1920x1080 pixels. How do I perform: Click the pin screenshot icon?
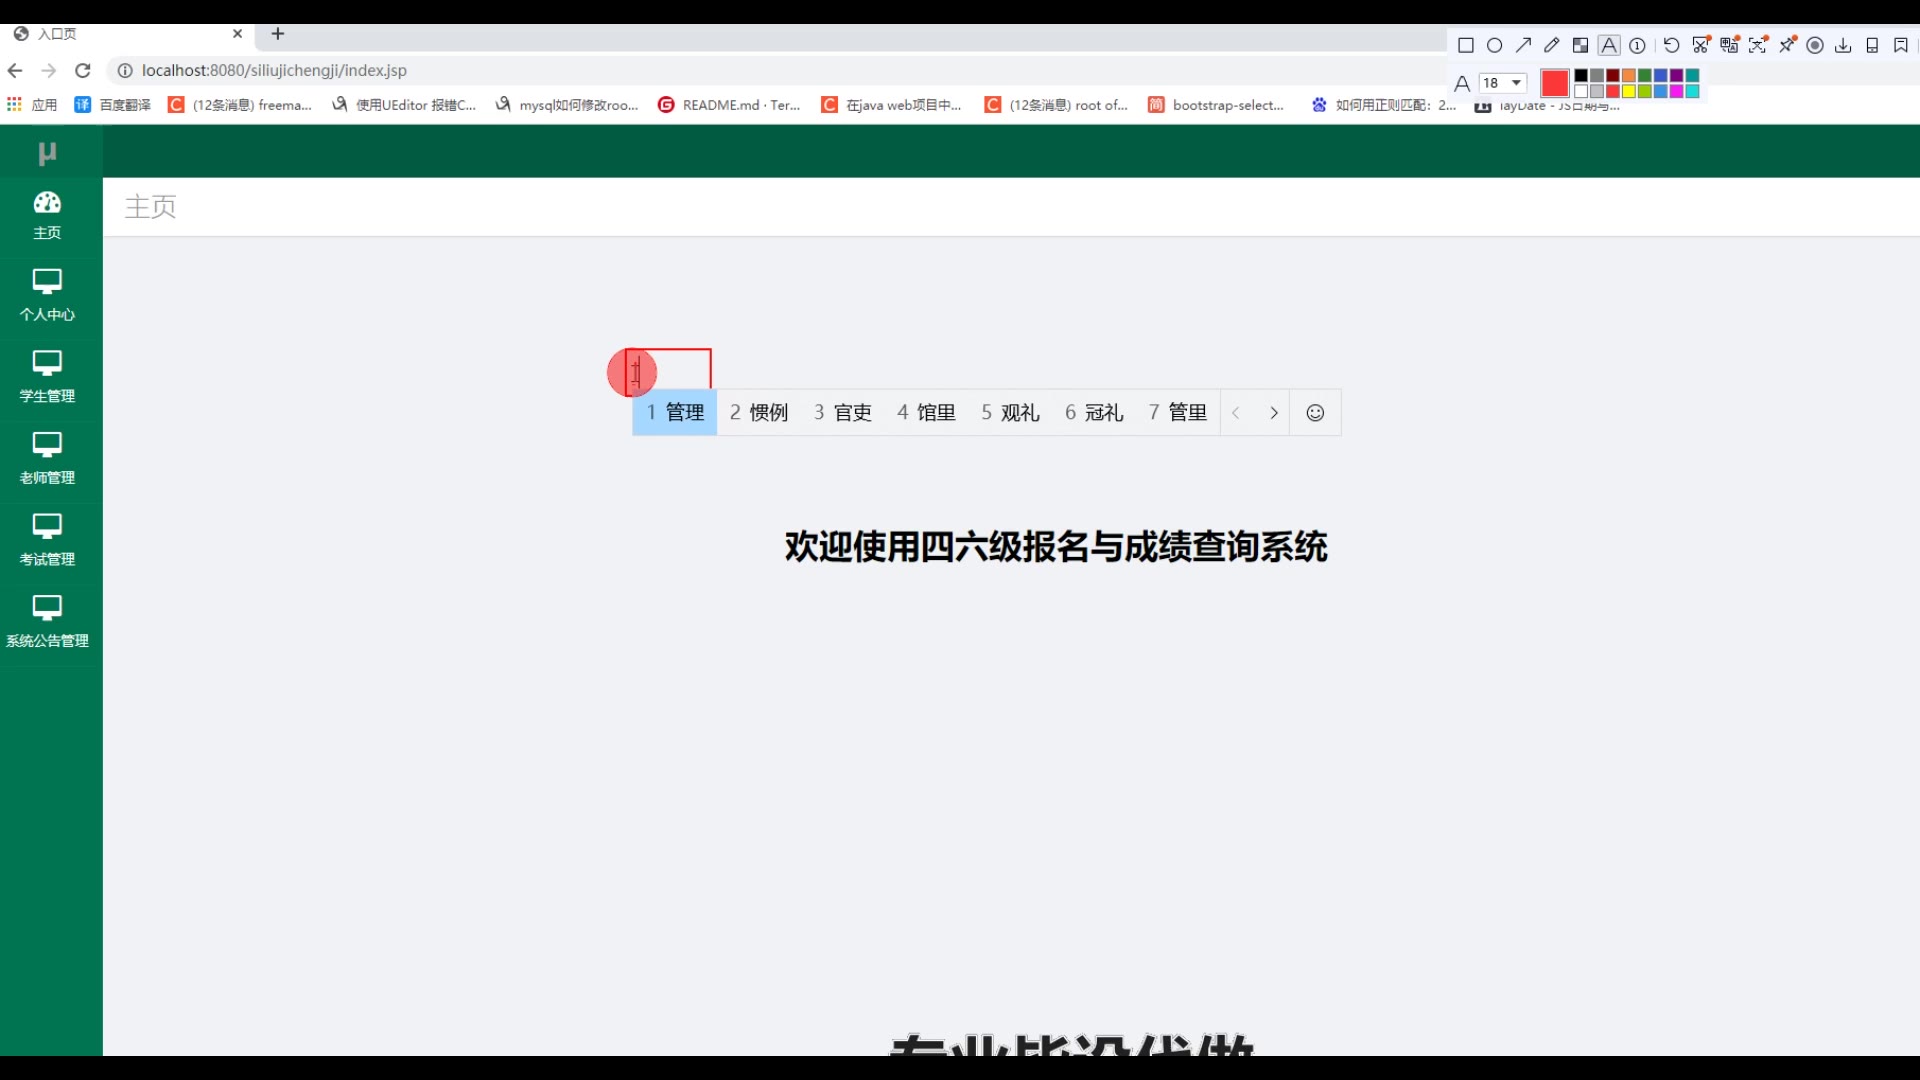[x=1787, y=46]
